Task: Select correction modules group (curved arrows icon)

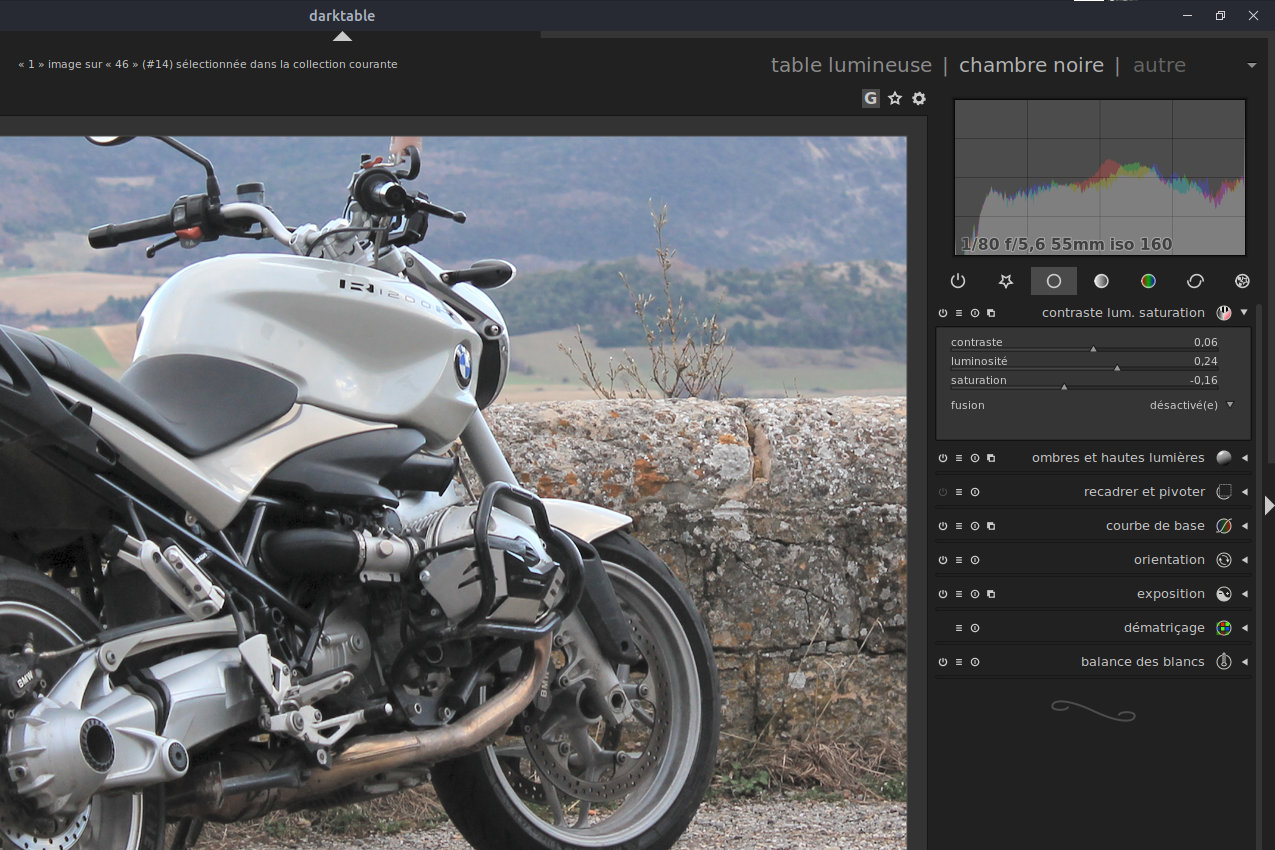Action: coord(1195,281)
